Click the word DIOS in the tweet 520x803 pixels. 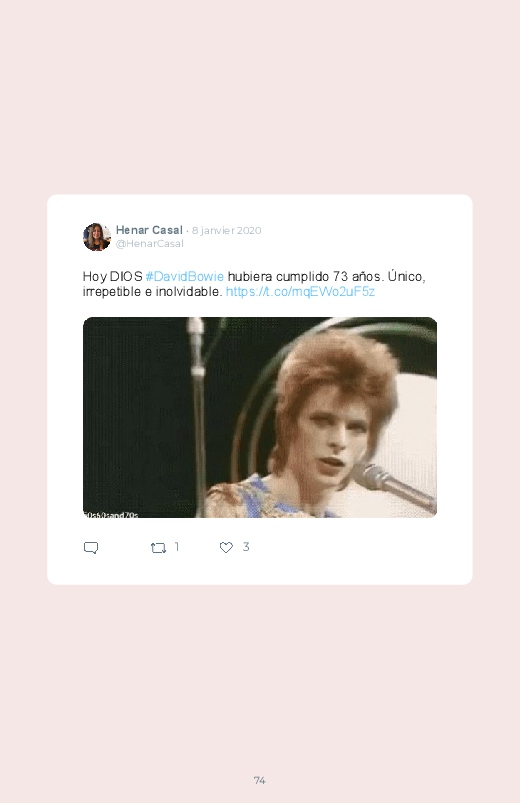[x=126, y=277]
